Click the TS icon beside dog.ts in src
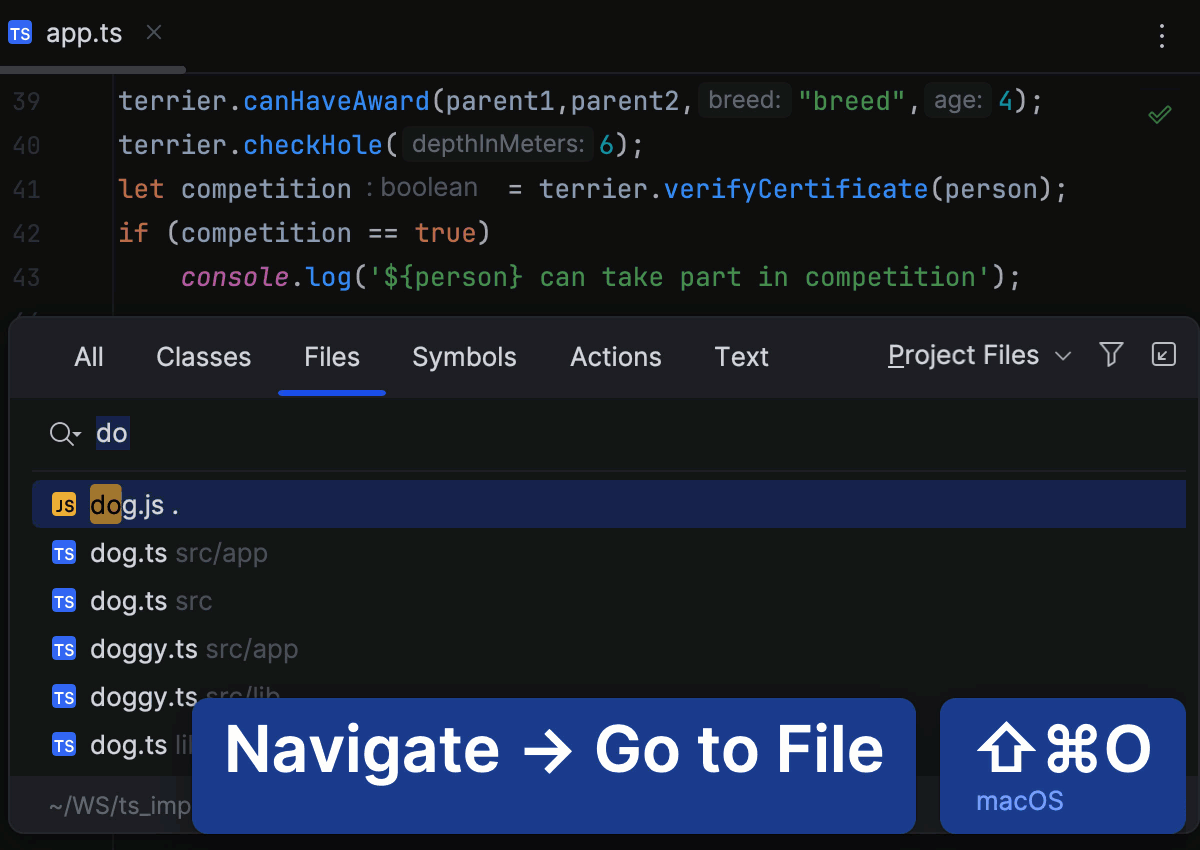 (x=63, y=601)
